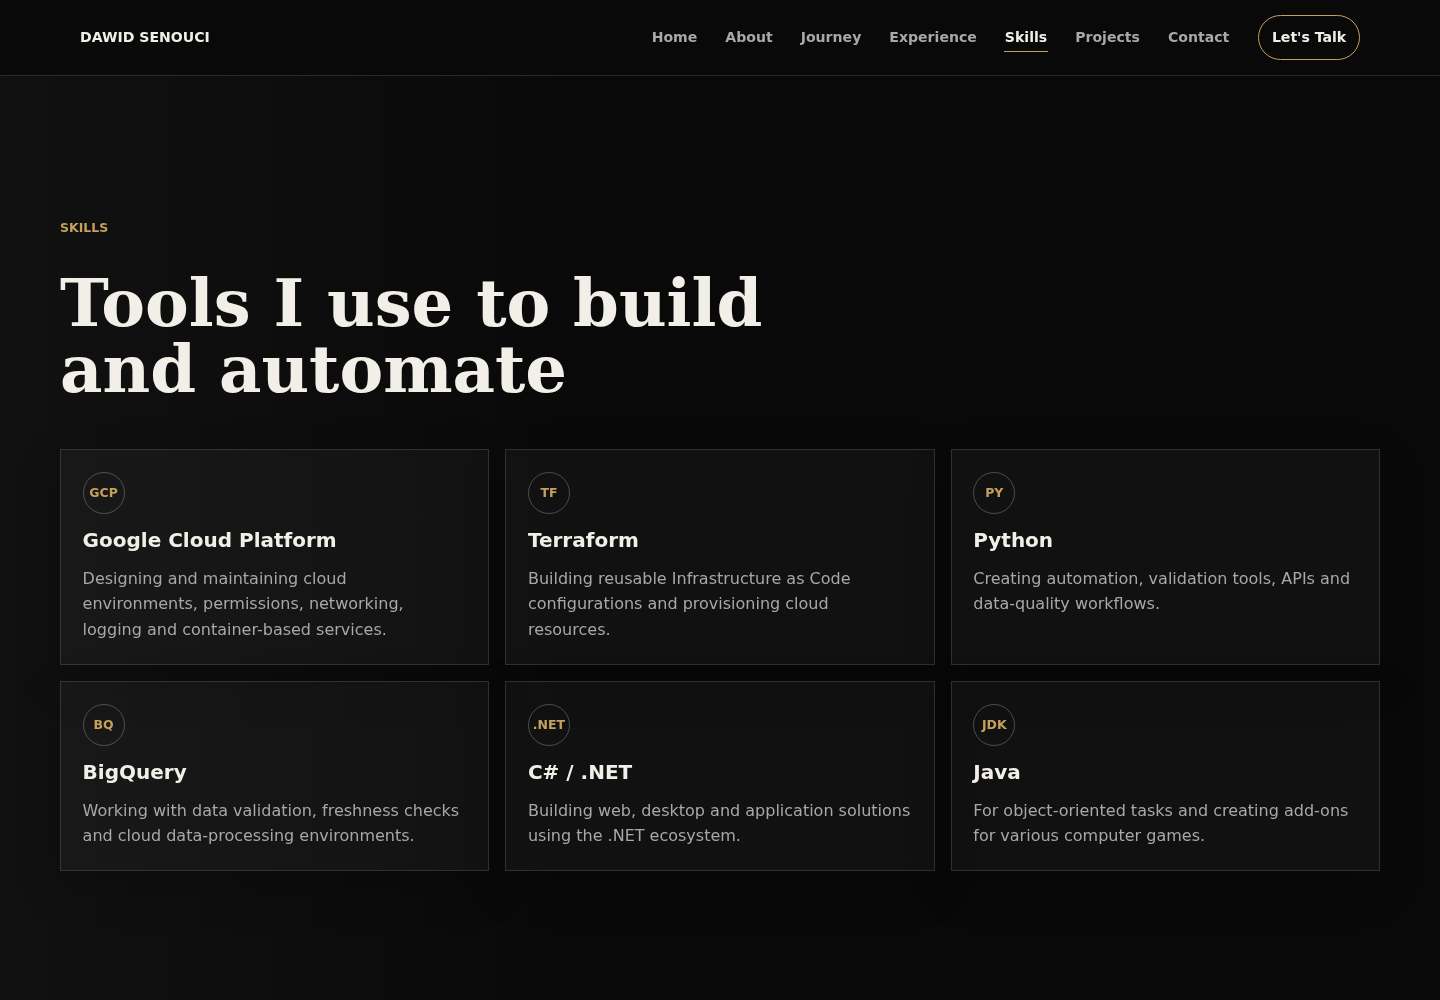Select the Terraform card heading

(x=583, y=540)
